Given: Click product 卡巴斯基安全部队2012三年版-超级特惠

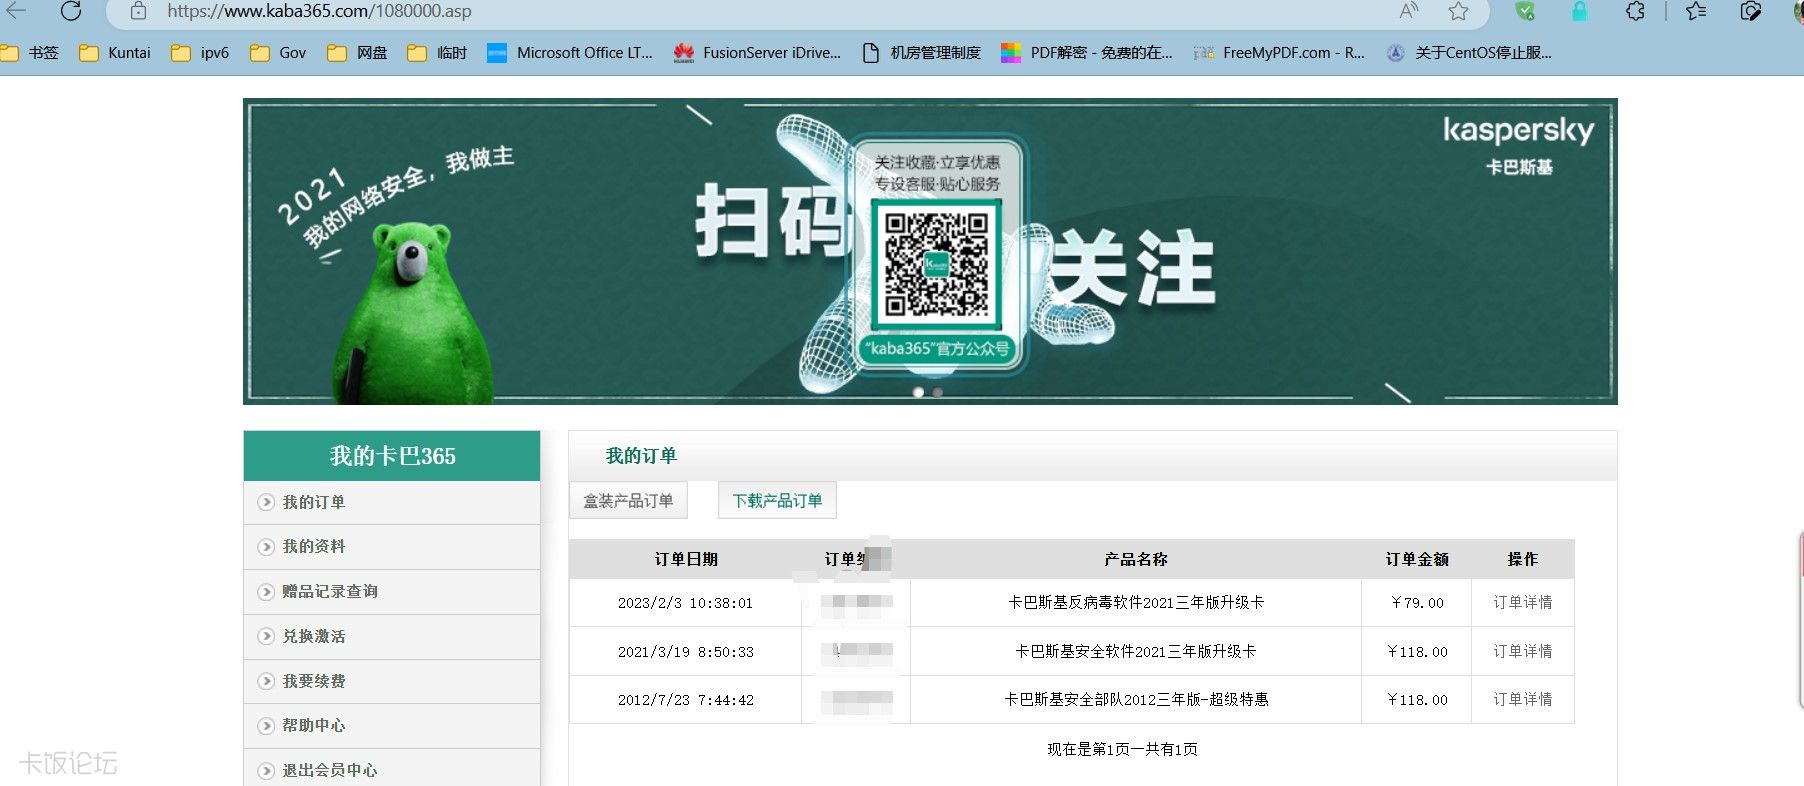Looking at the screenshot, I should click(x=1135, y=699).
